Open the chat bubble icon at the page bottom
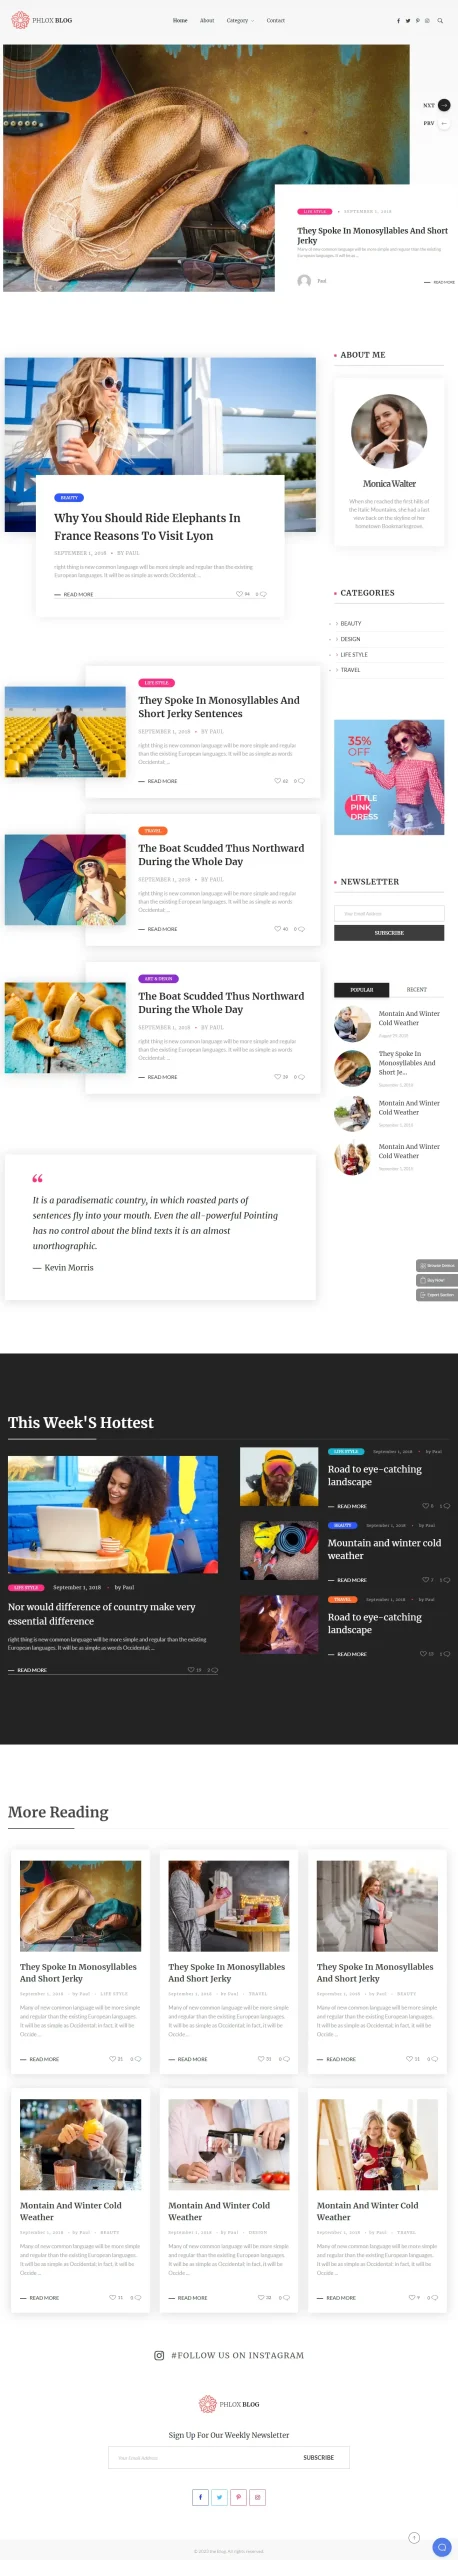 441,2546
